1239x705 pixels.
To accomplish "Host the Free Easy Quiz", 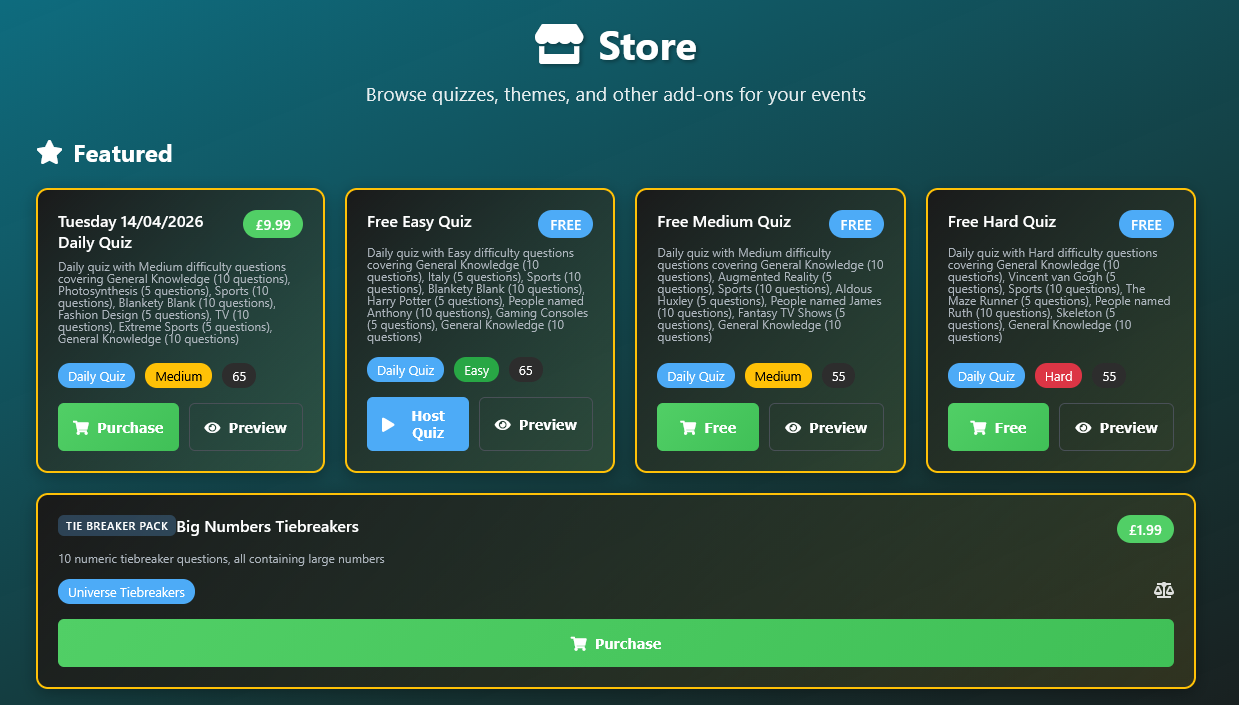I will coord(417,423).
